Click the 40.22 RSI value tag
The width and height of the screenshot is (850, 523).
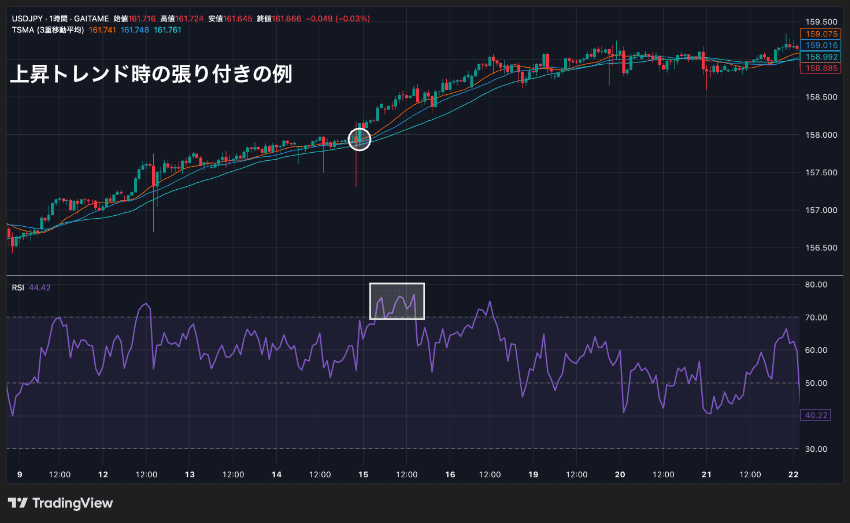coord(816,415)
